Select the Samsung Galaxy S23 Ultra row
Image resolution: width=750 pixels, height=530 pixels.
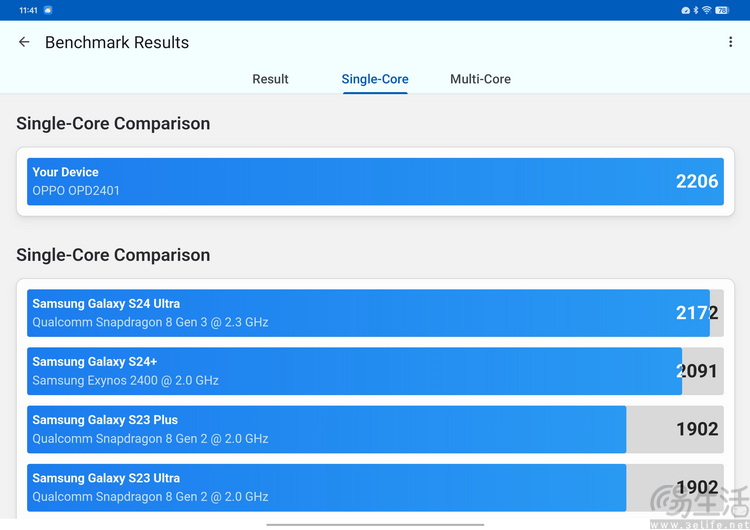pyautogui.click(x=375, y=487)
